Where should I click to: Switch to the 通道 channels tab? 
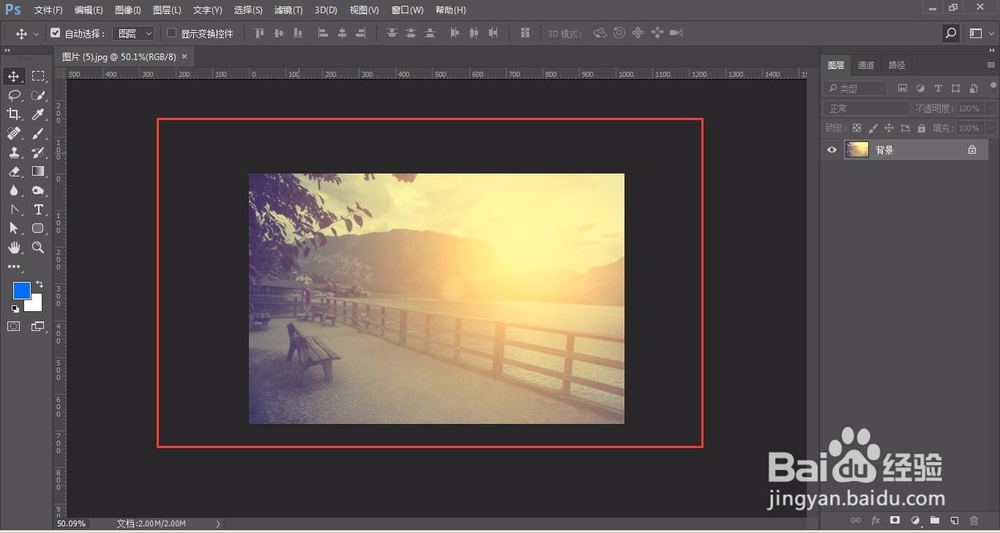pyautogui.click(x=866, y=65)
